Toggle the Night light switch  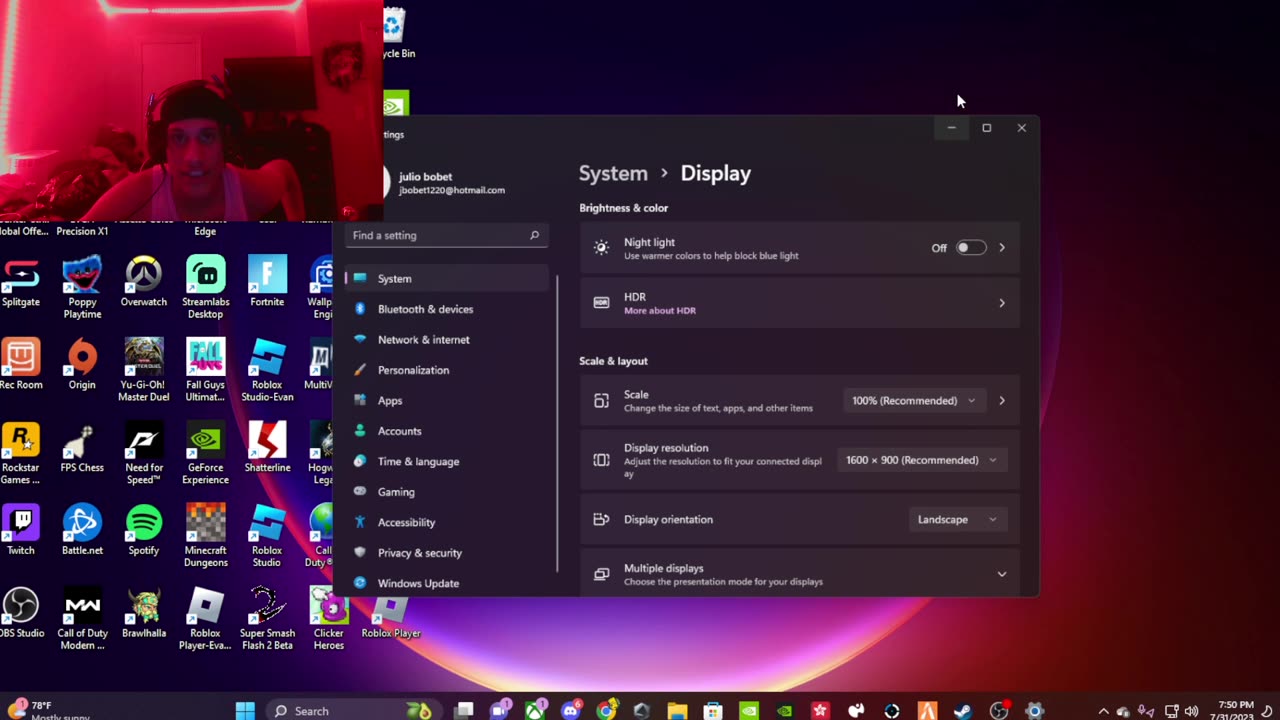[x=970, y=248]
